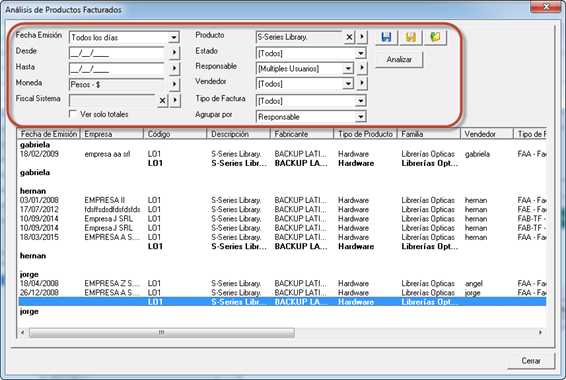Open Moneda lookup arrow button
This screenshot has width=566, height=380.
click(174, 84)
